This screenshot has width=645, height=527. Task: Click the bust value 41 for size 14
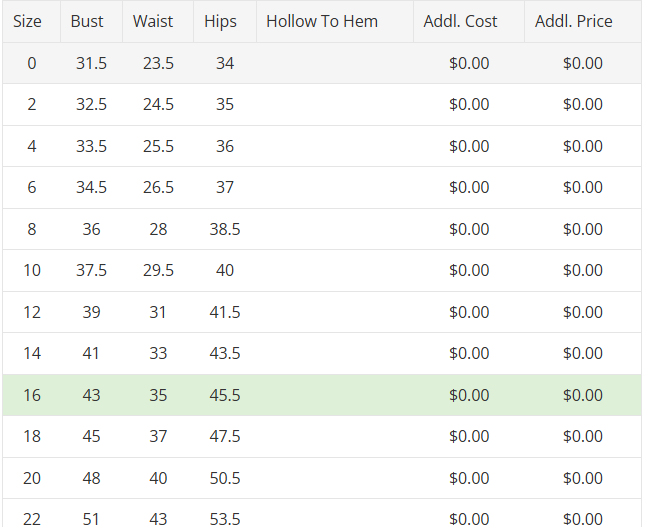pyautogui.click(x=91, y=353)
